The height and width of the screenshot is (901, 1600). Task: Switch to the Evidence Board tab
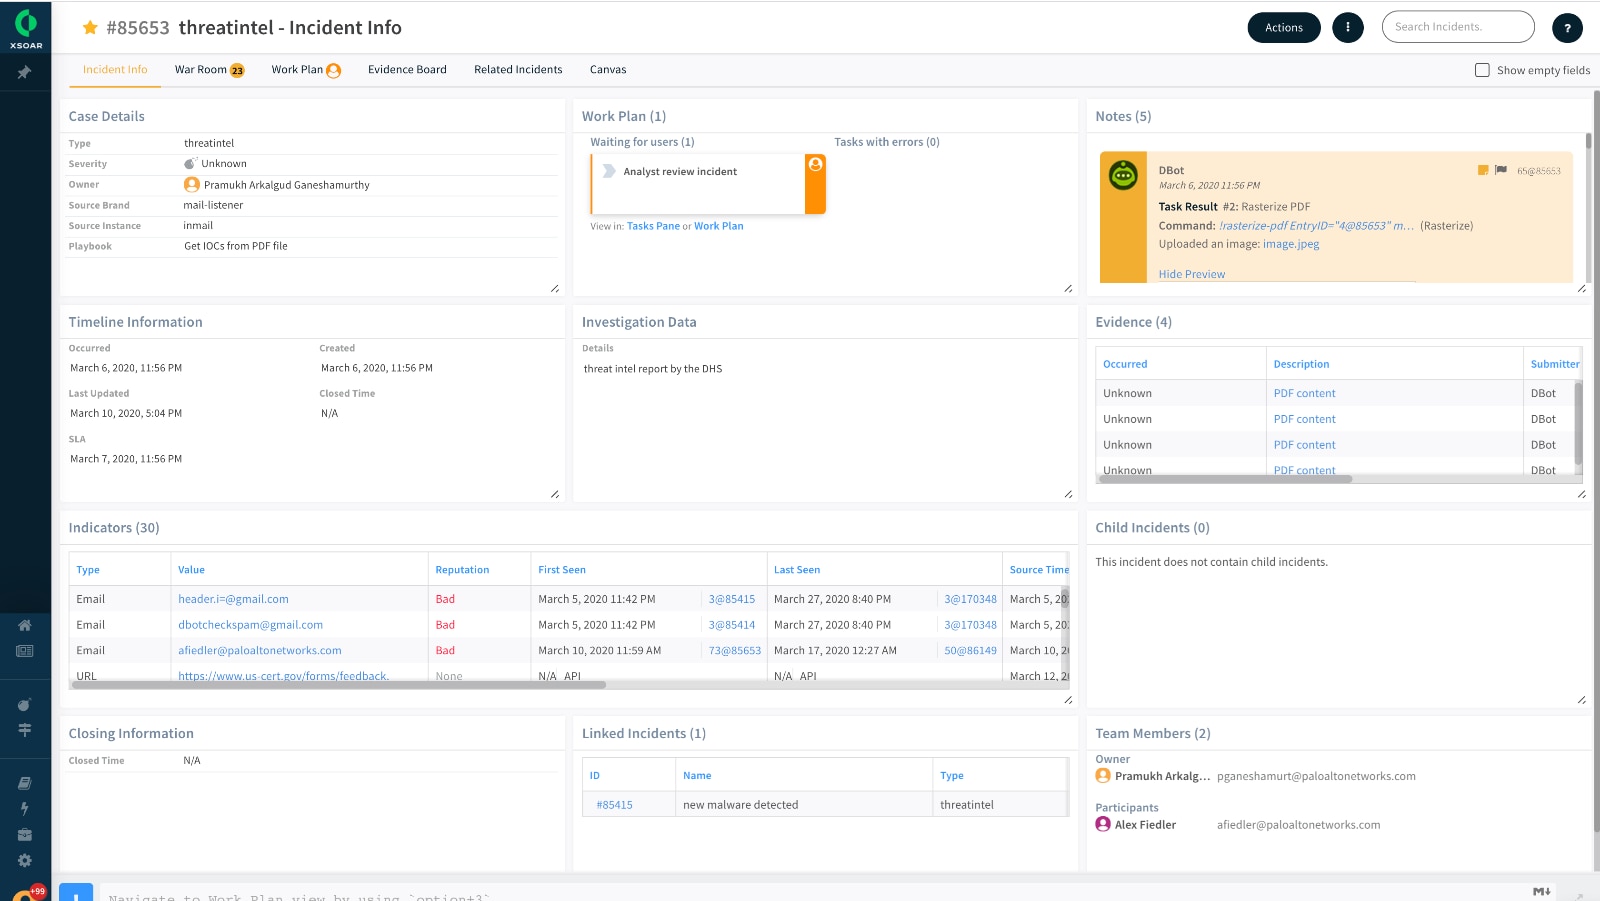(x=407, y=70)
